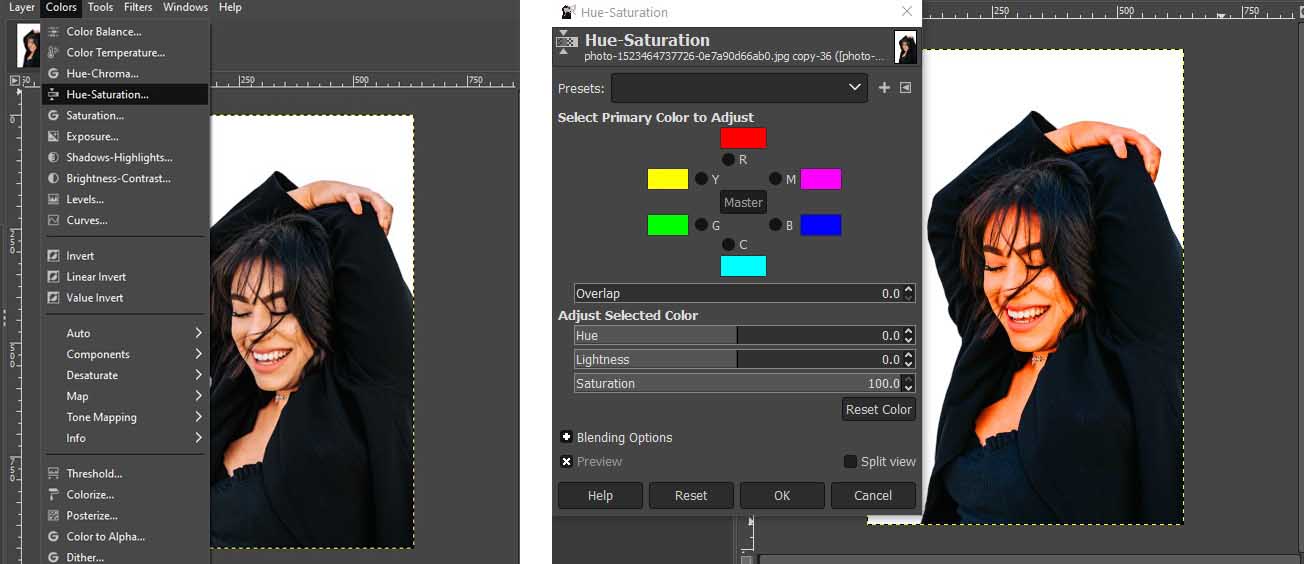The image size is (1304, 564).
Task: Click the Hue-Chroma G icon
Action: (x=54, y=74)
